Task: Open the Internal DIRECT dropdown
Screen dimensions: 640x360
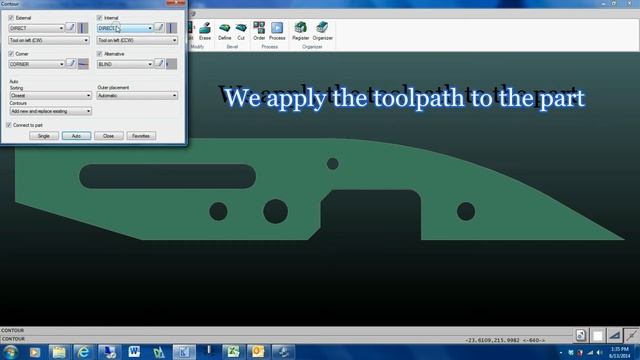Action: coord(125,28)
